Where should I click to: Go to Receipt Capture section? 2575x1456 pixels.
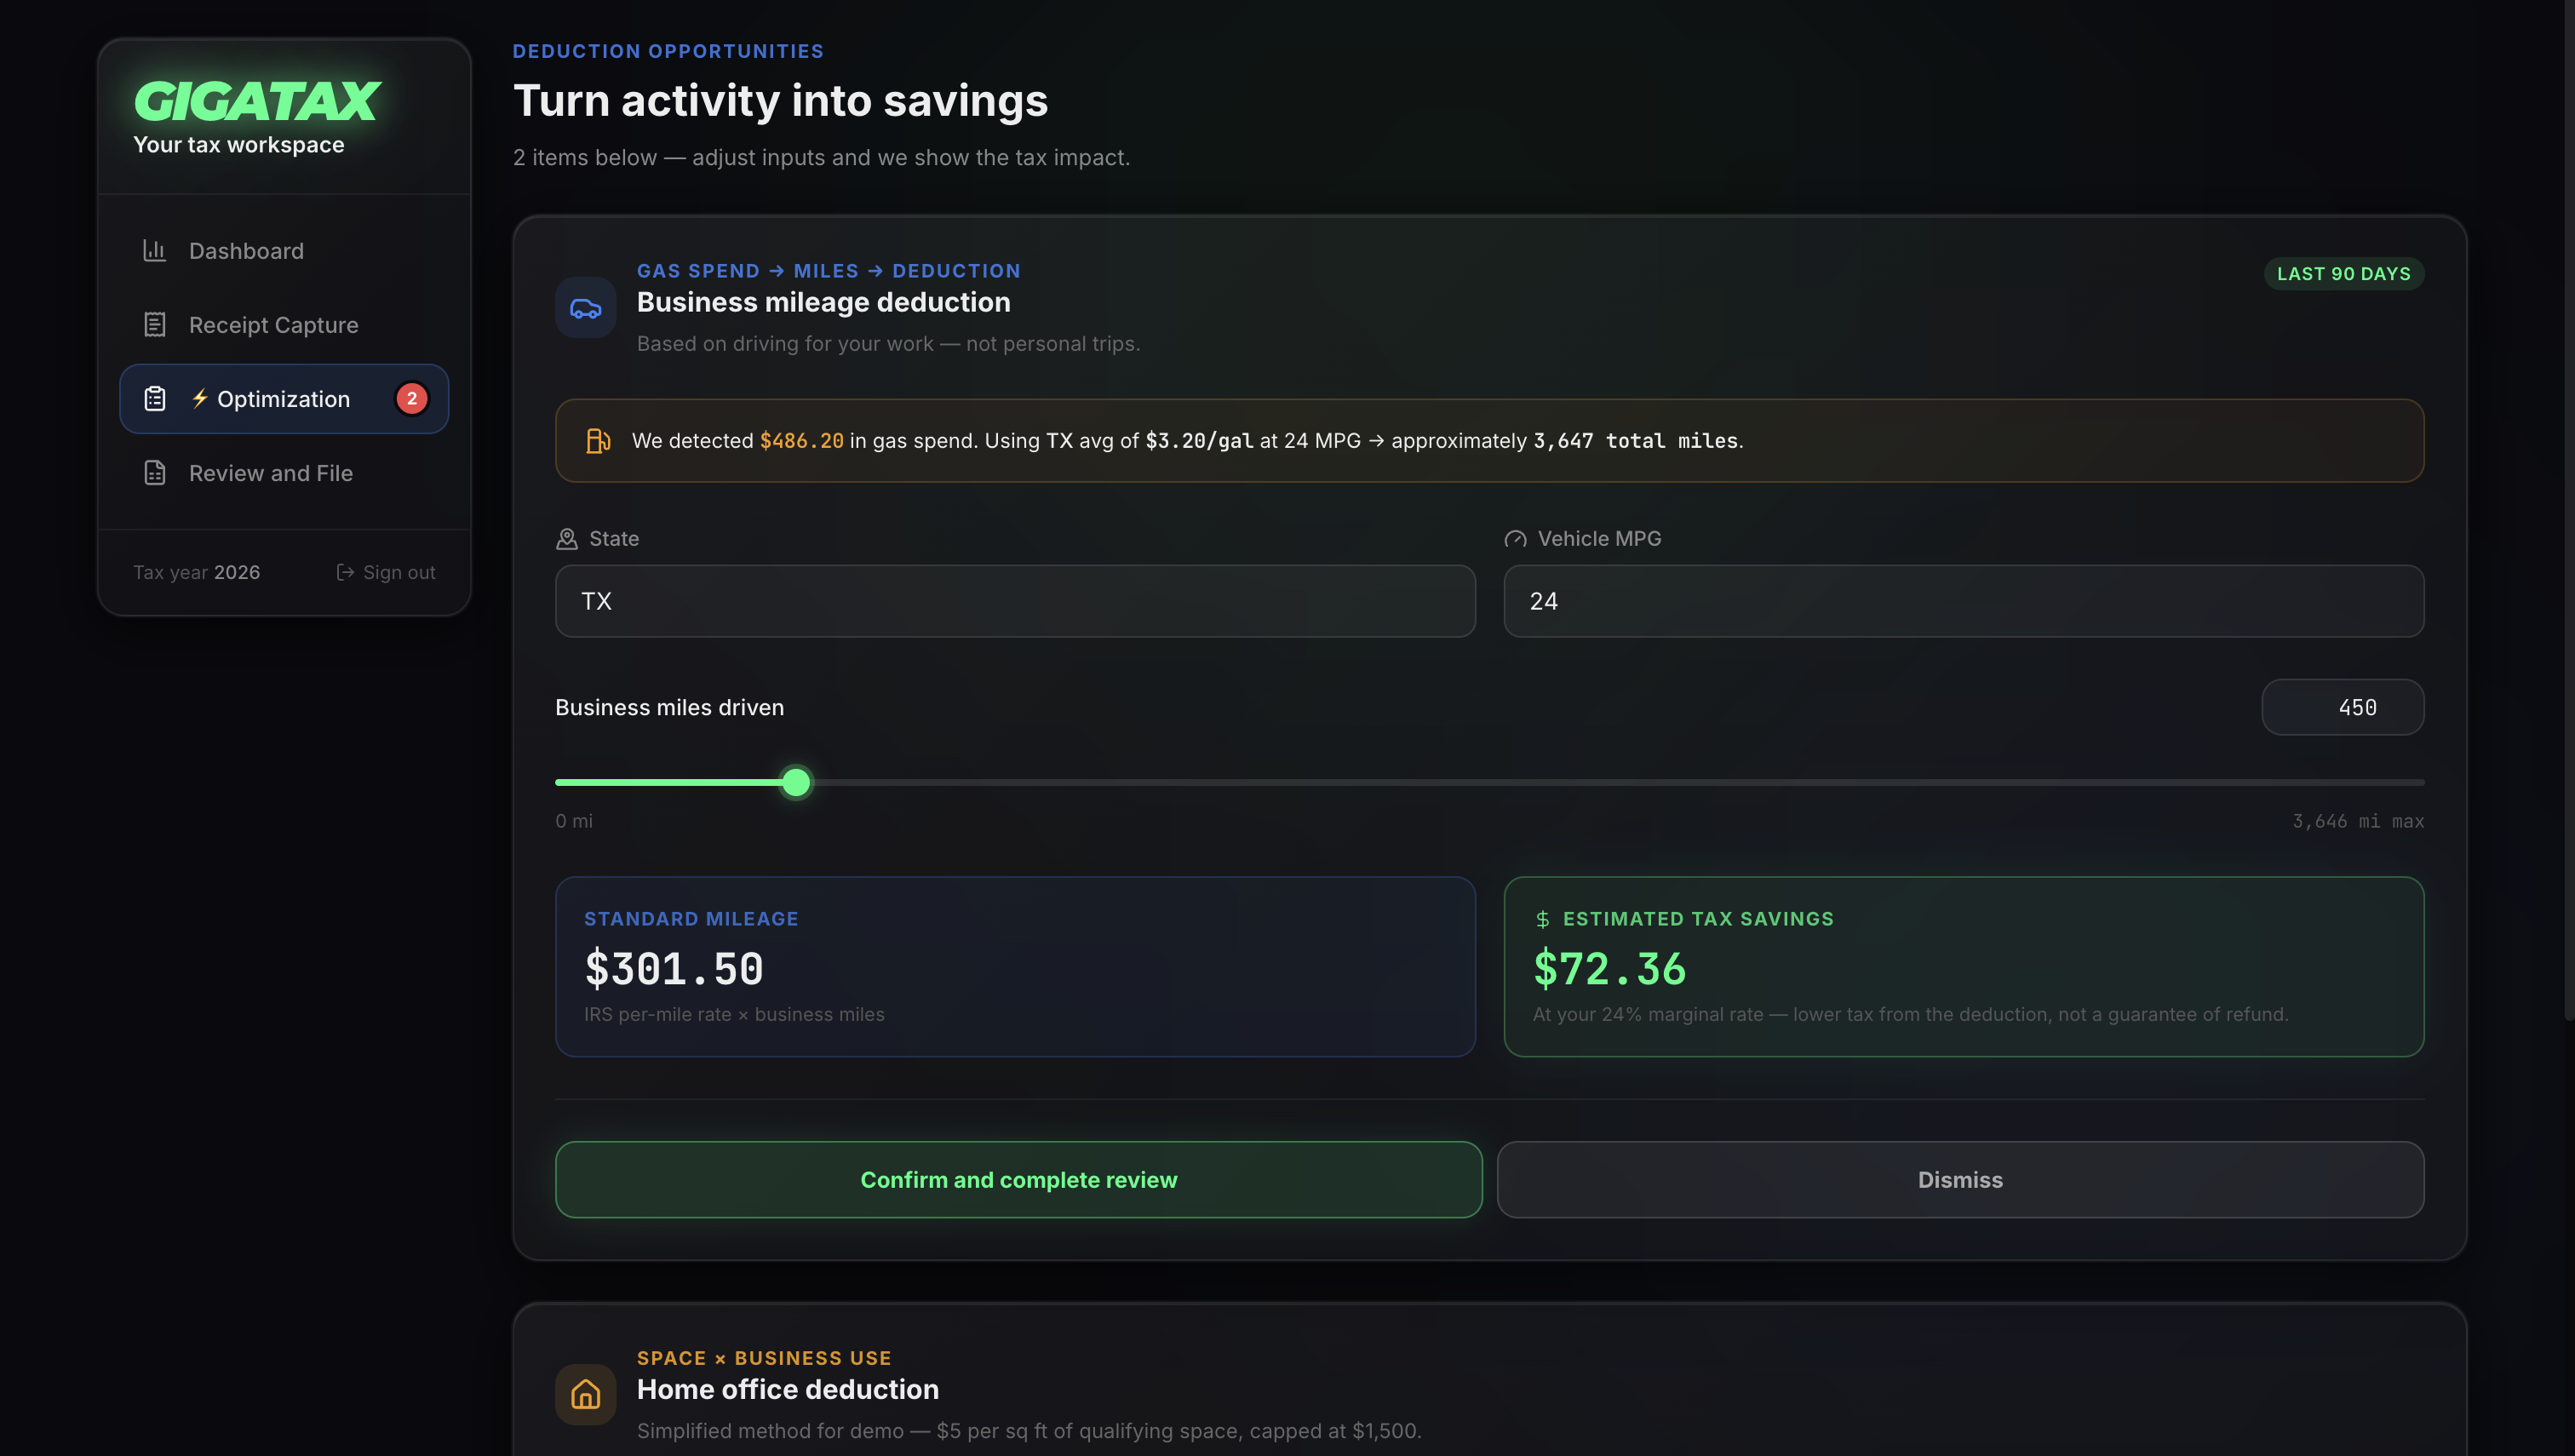tap(273, 324)
